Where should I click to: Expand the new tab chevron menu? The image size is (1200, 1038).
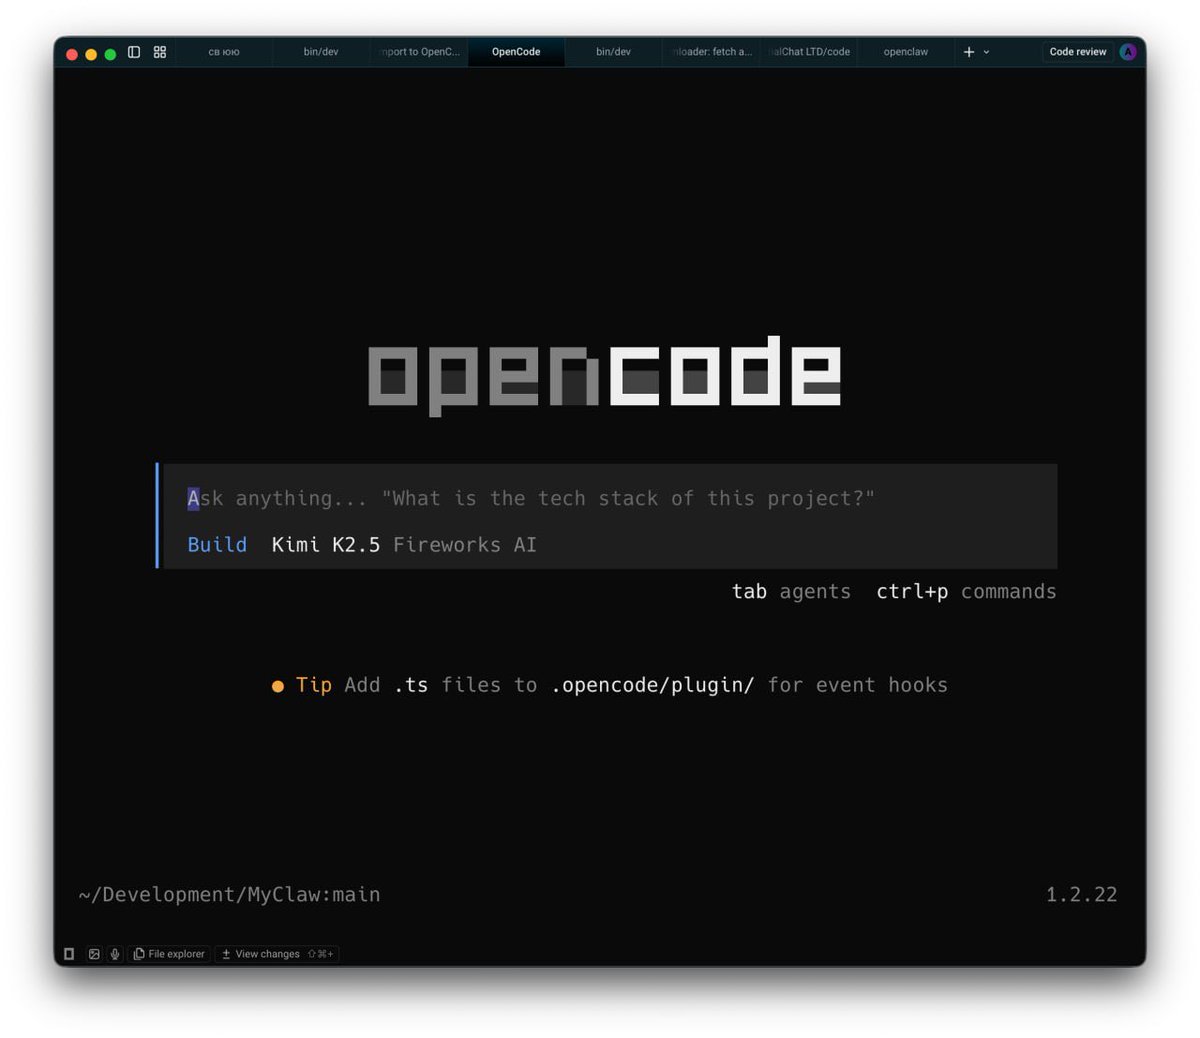tap(986, 52)
